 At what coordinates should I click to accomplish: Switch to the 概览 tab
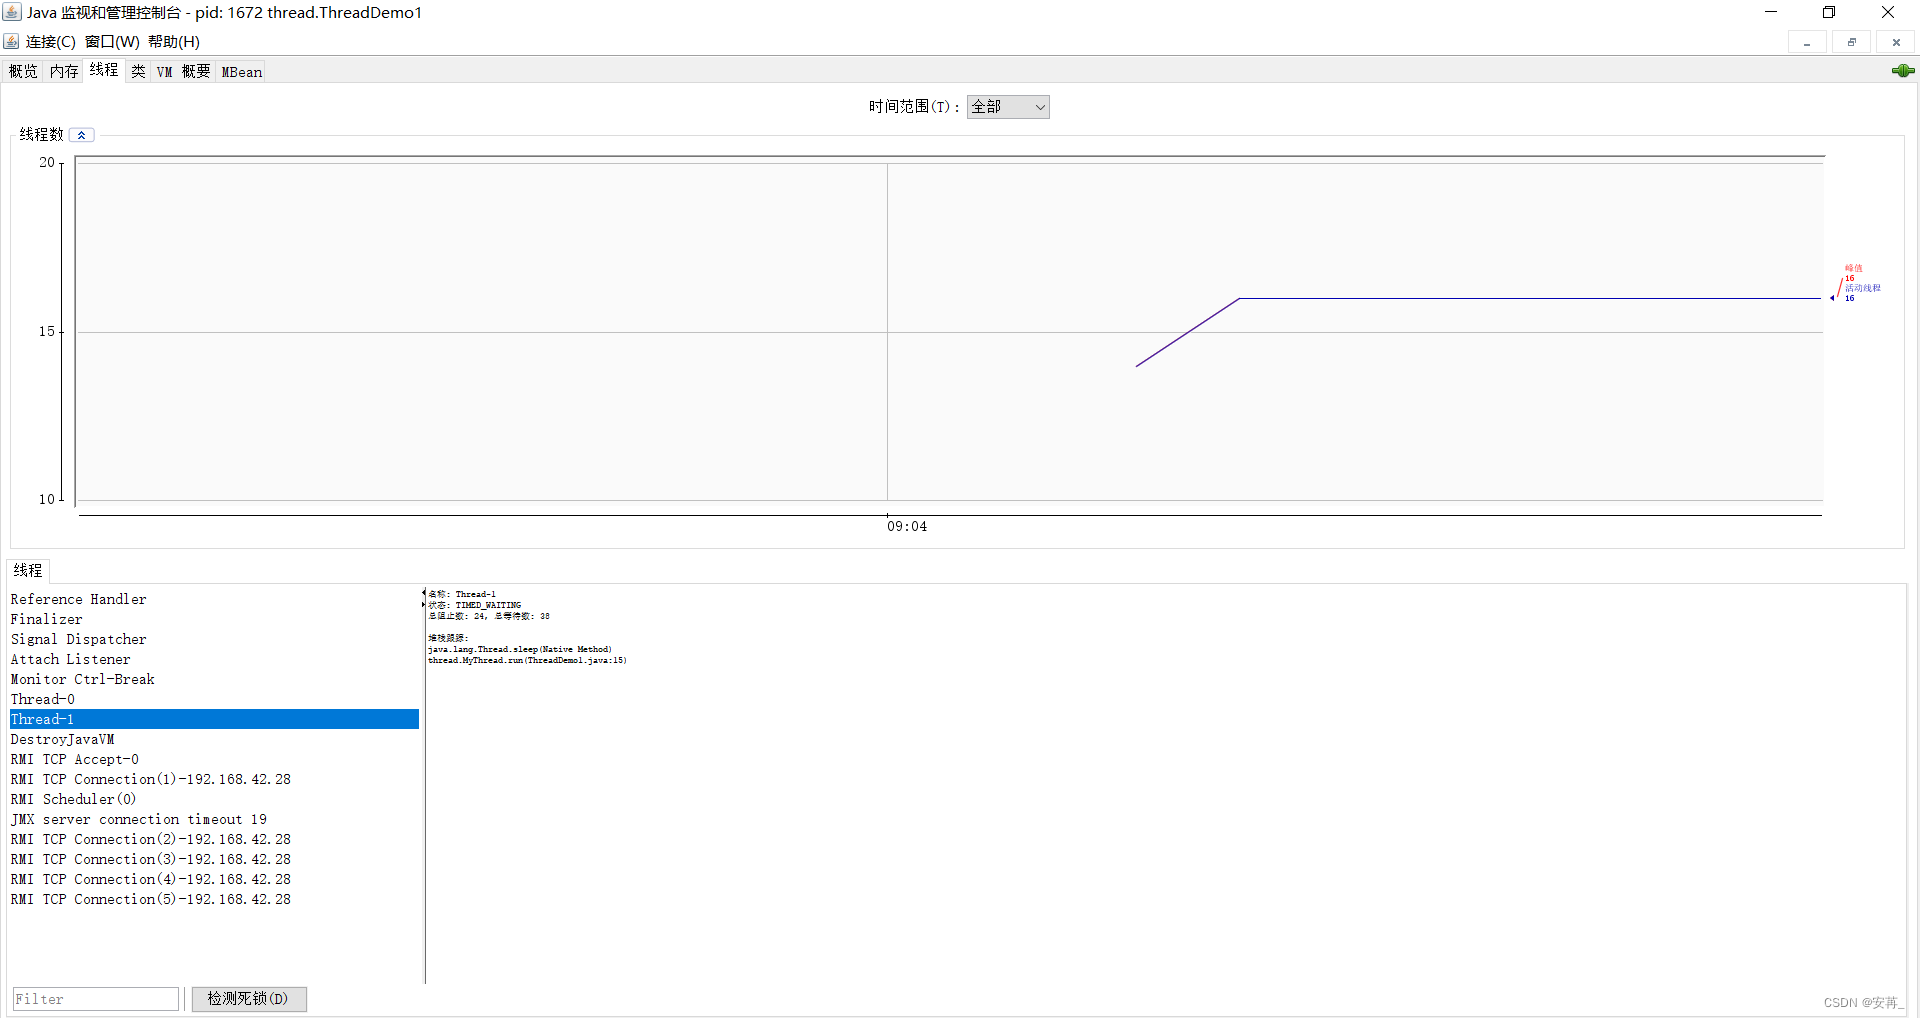(23, 72)
